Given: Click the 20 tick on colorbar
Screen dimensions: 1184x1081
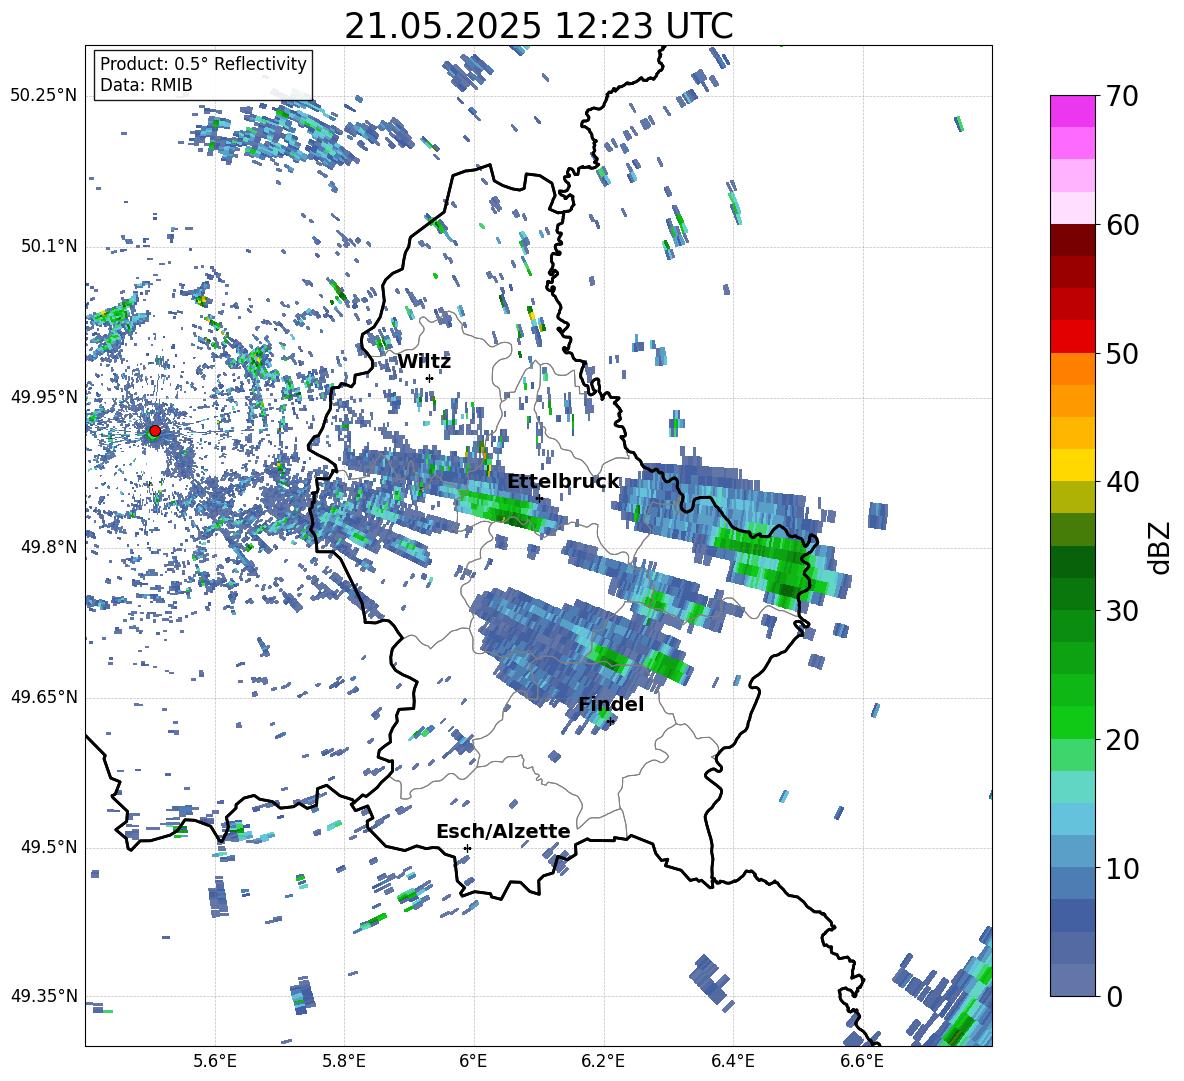Looking at the screenshot, I should (1122, 739).
